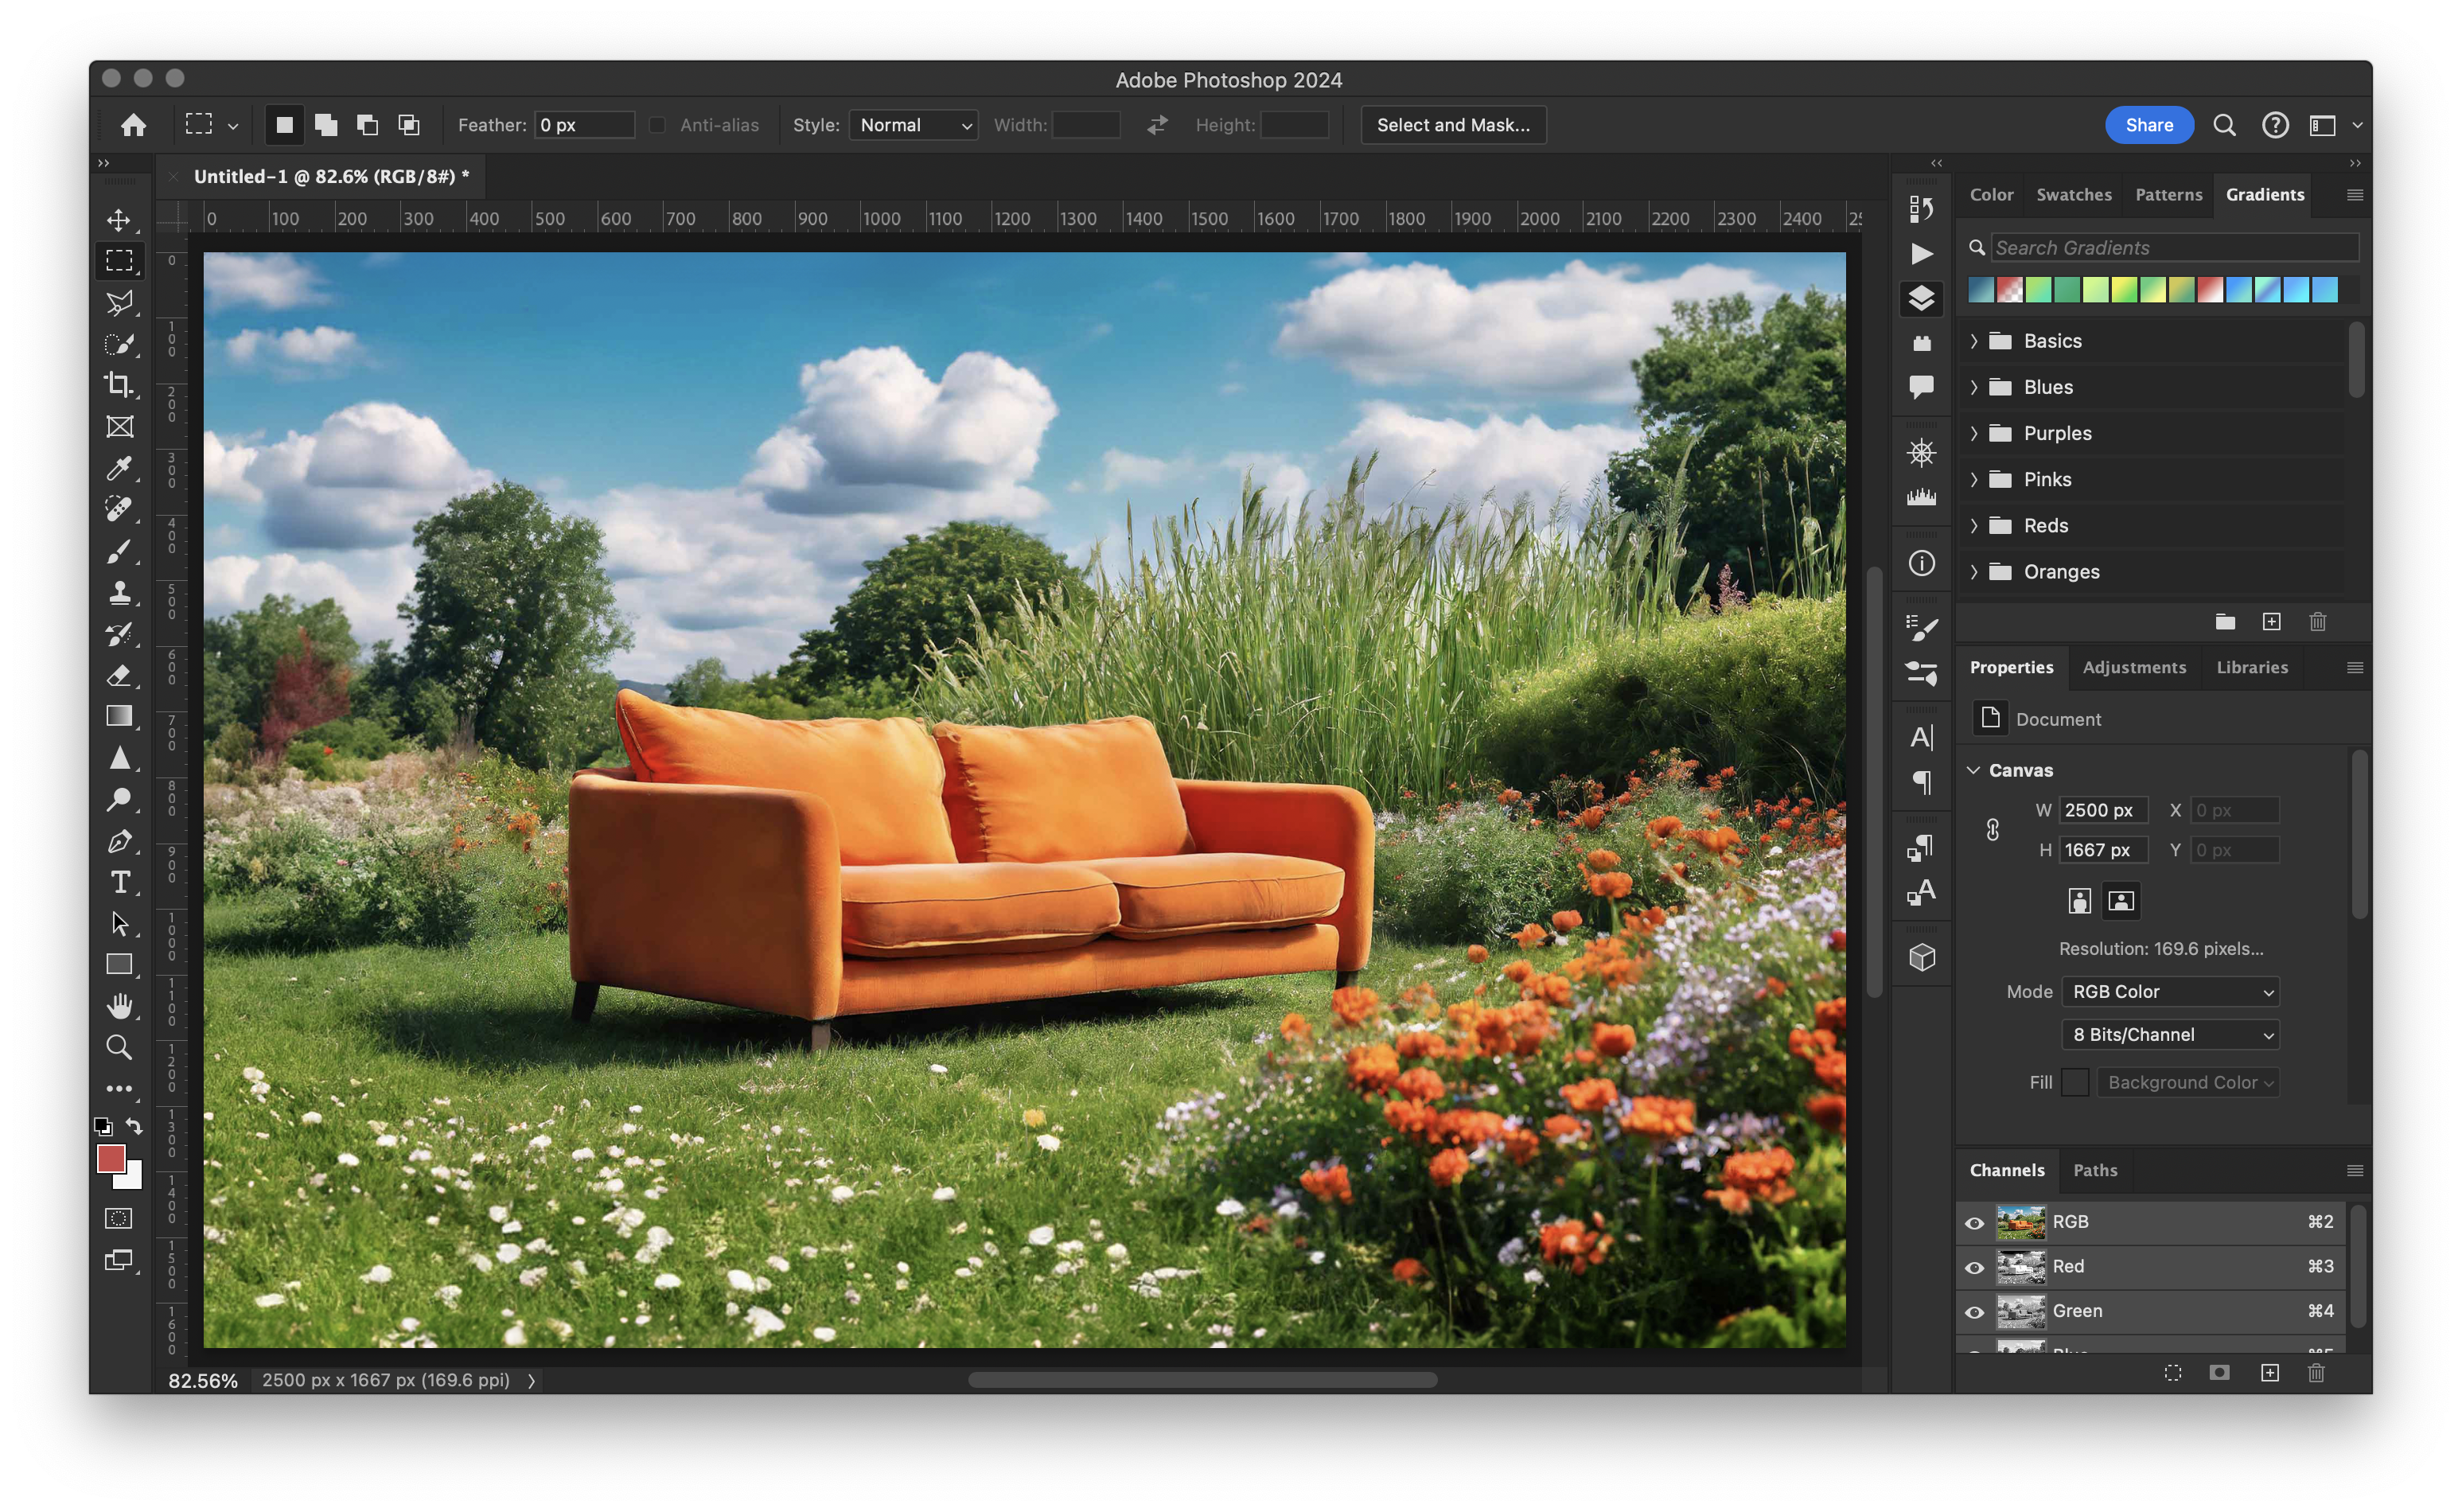Toggle RGB channel visibility

pos(1974,1223)
